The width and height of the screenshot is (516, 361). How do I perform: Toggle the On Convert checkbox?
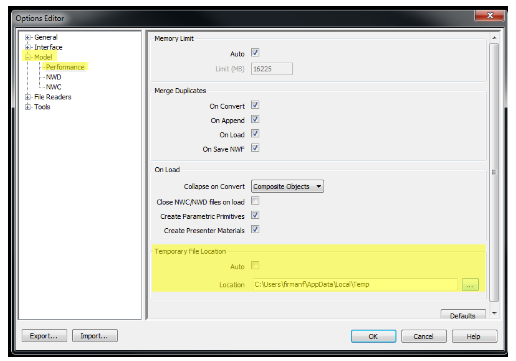pos(255,105)
